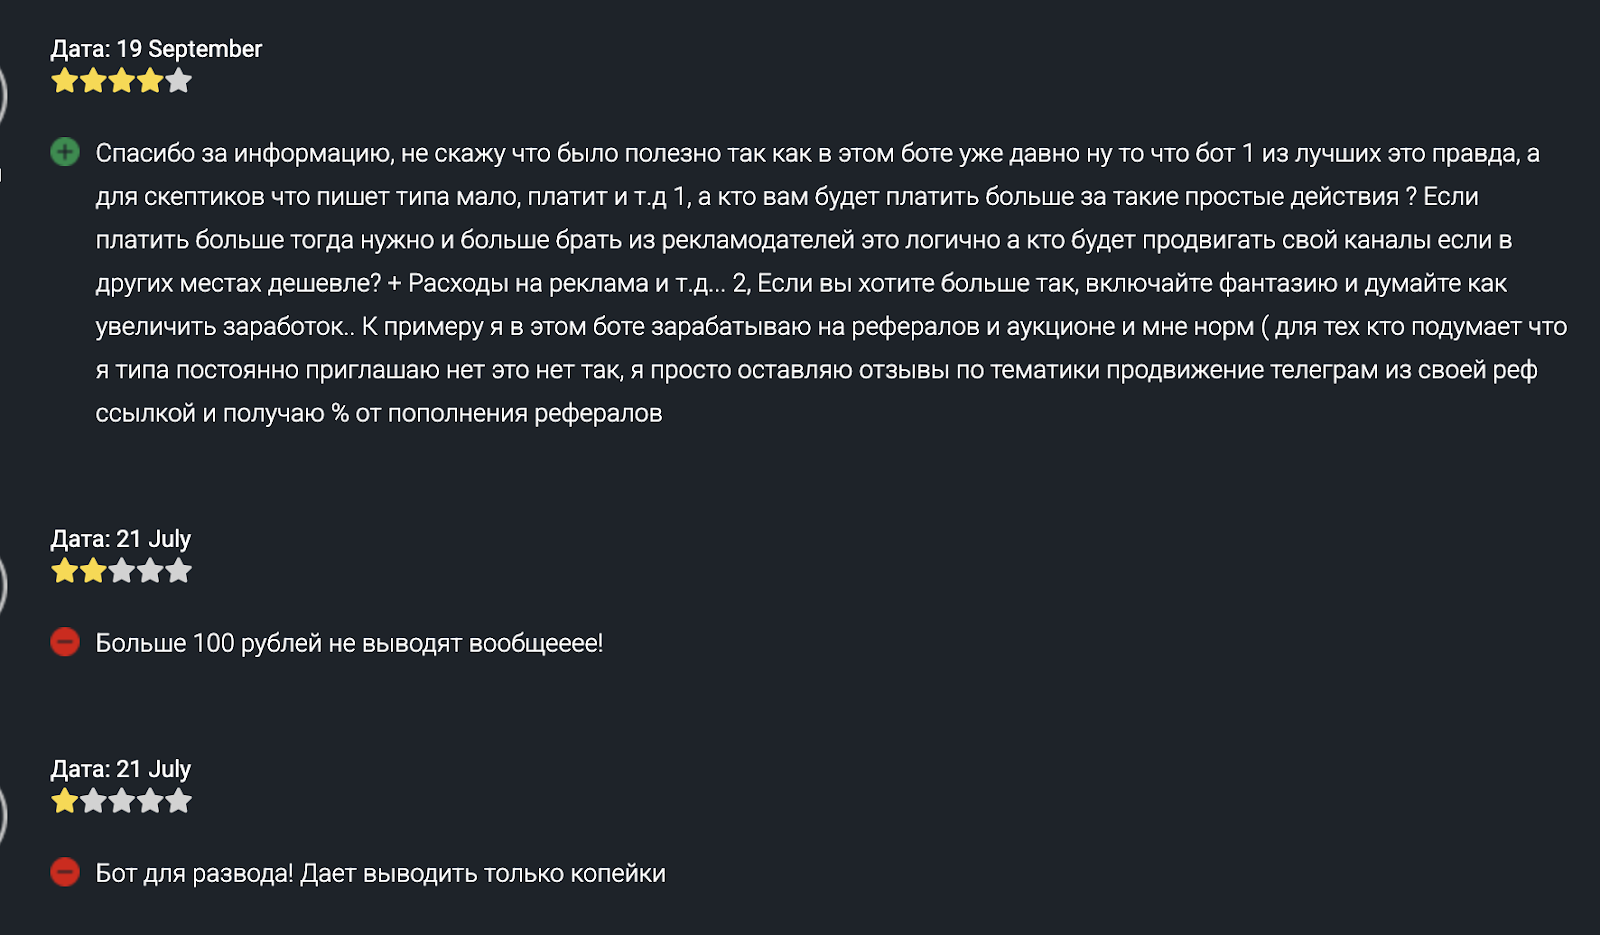Click the third star in the two-star rating

[122, 571]
